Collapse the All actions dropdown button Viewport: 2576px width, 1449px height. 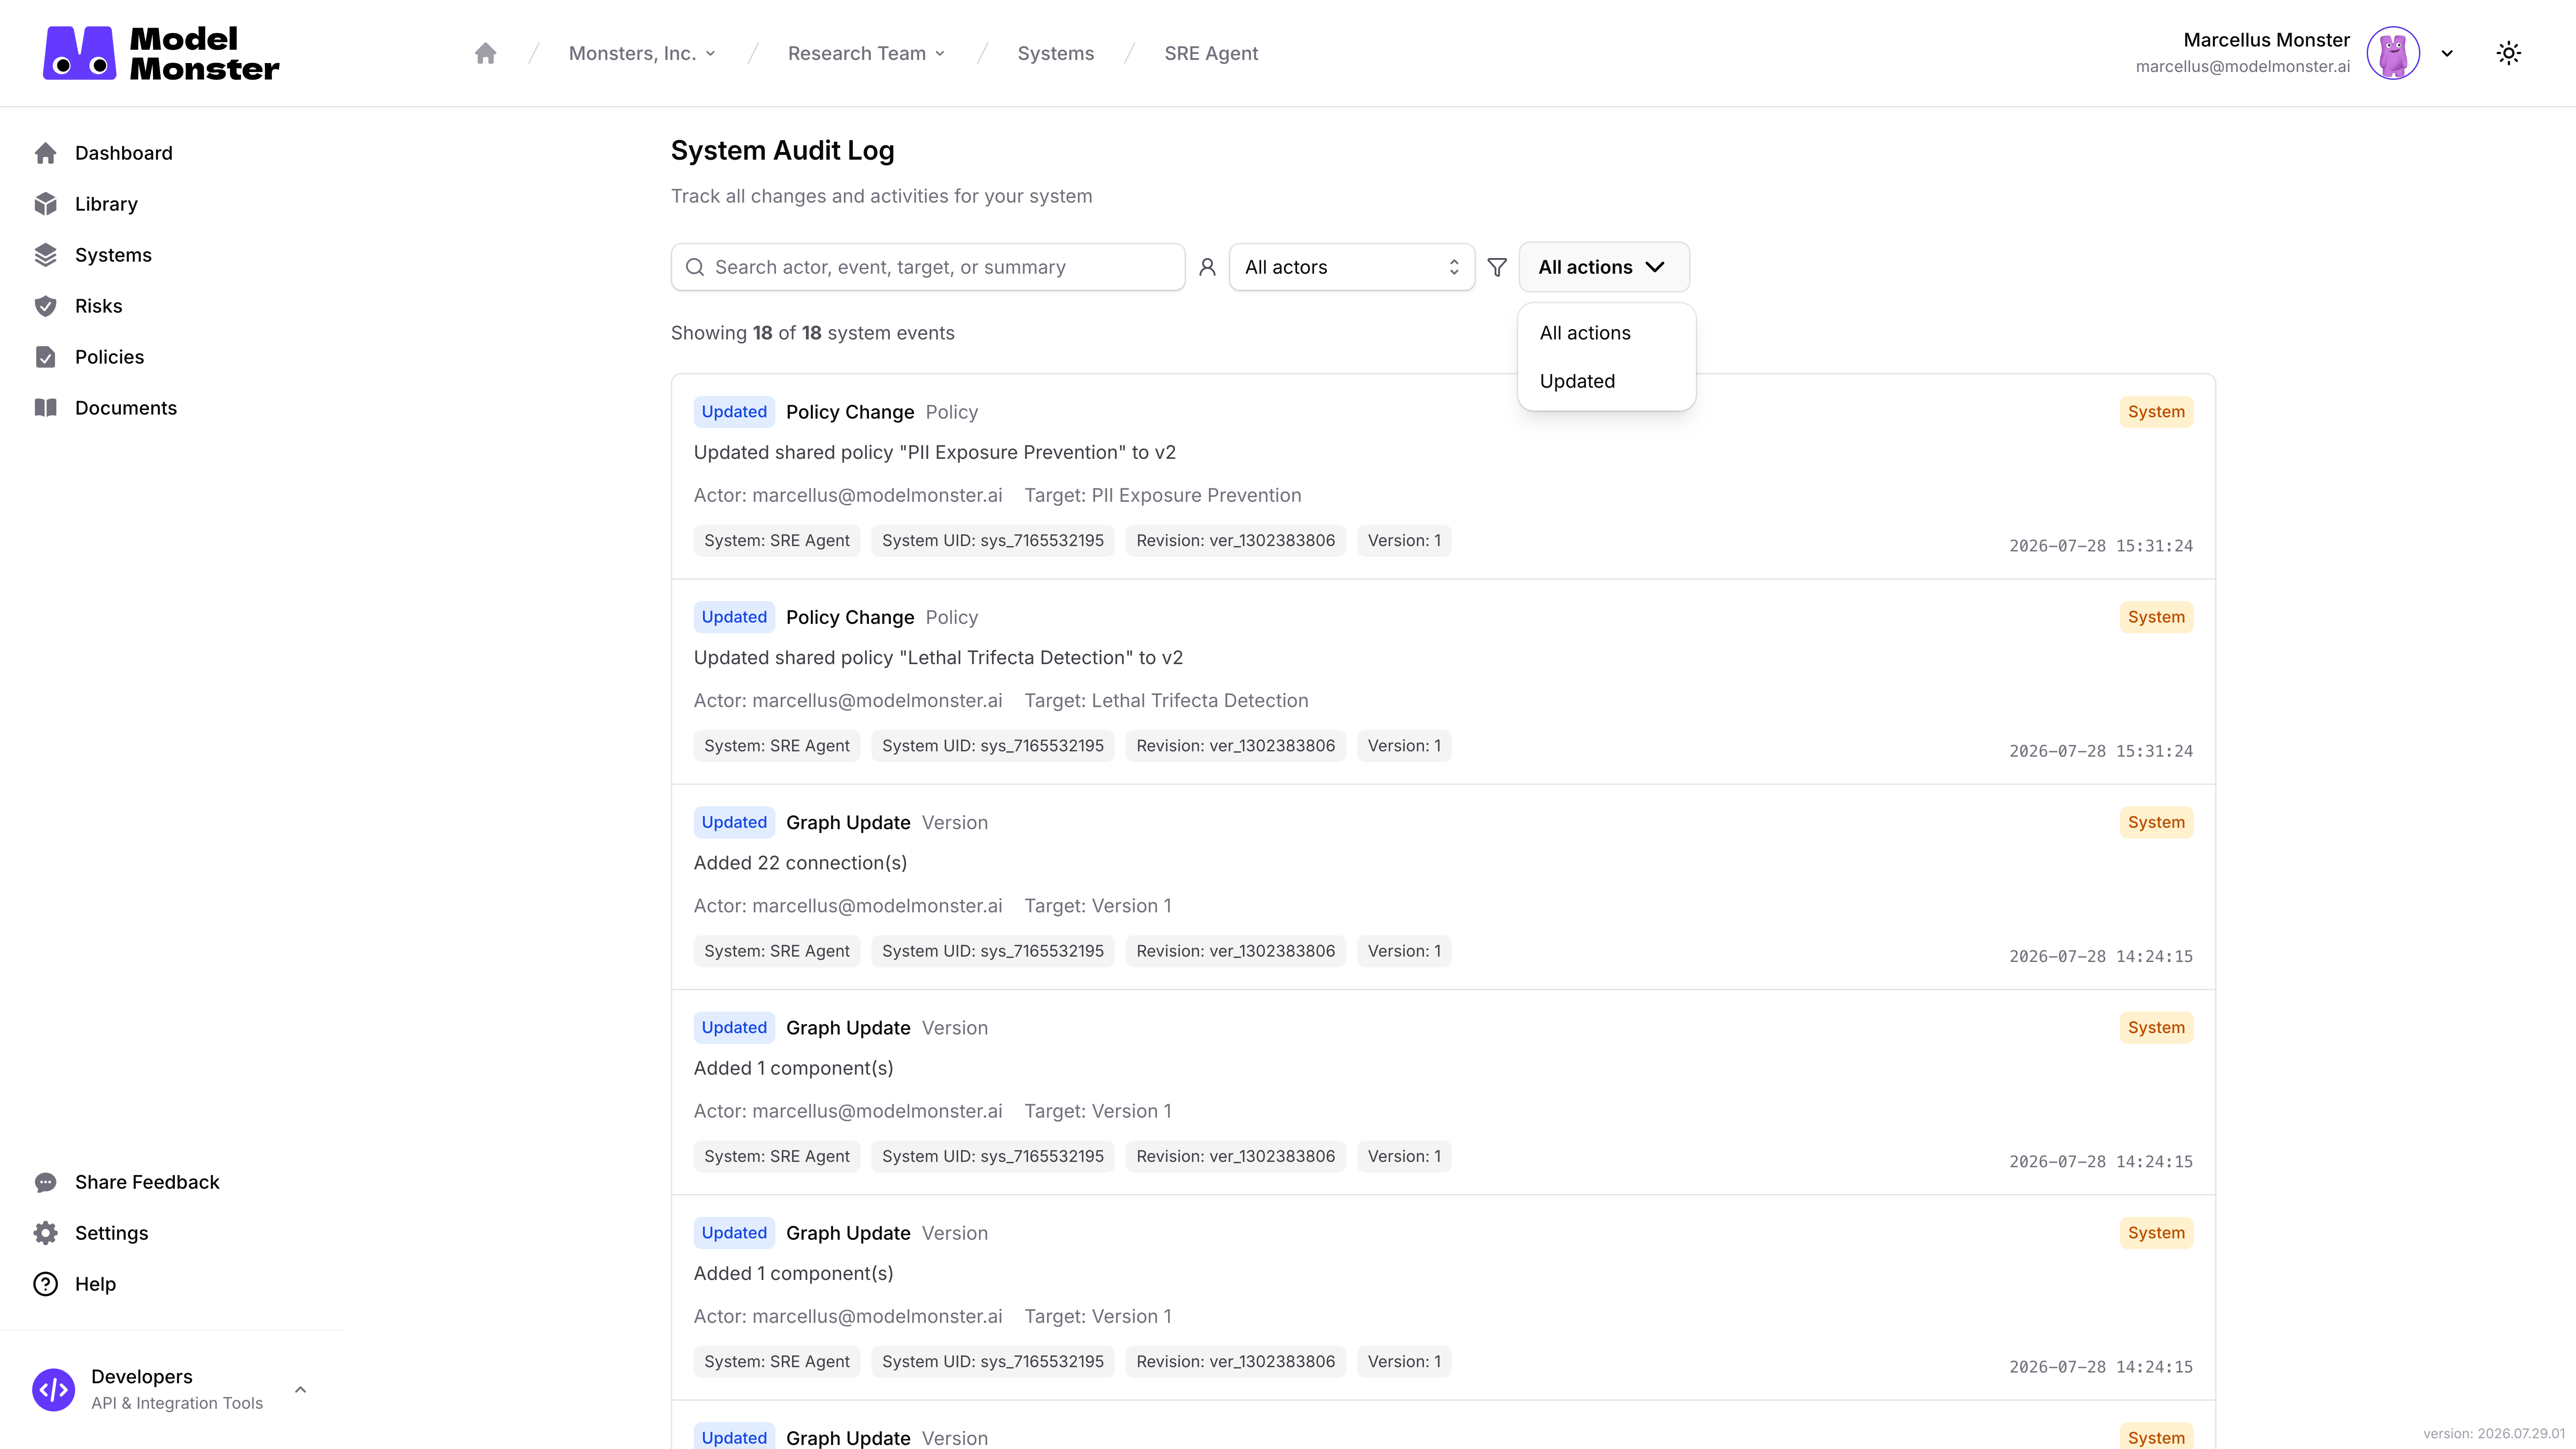(1604, 267)
